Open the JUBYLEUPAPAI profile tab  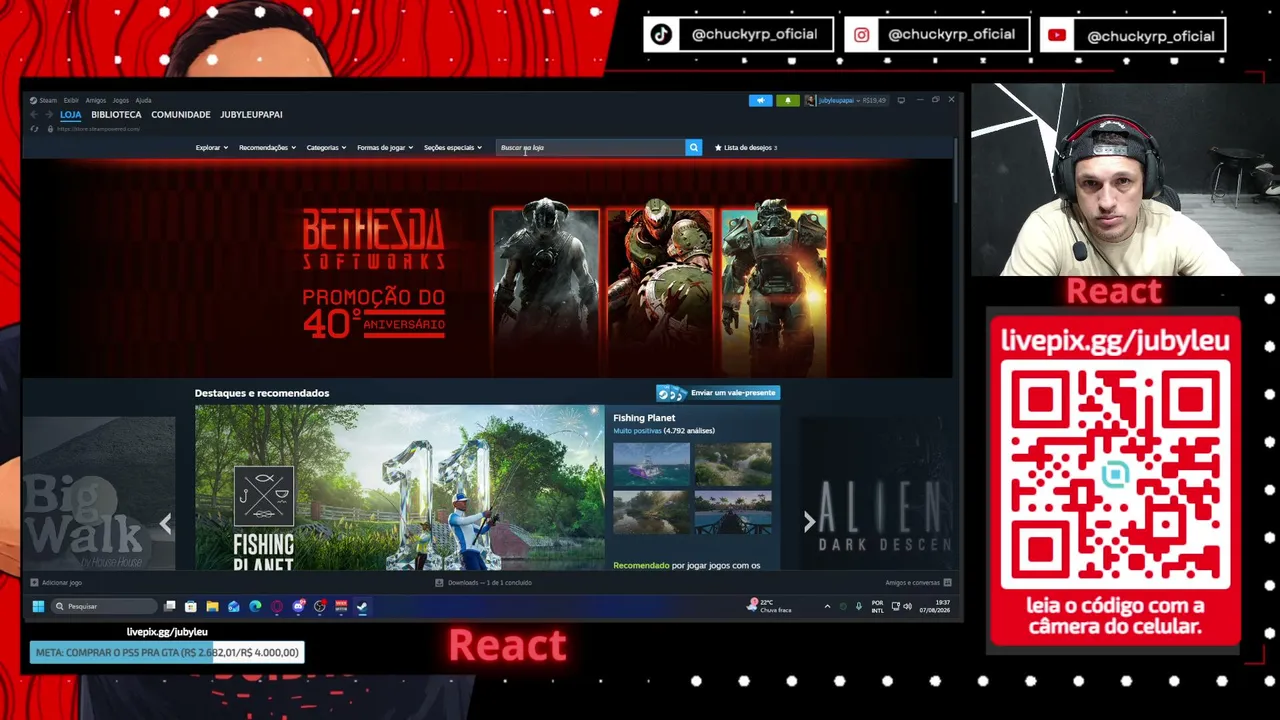pyautogui.click(x=251, y=115)
